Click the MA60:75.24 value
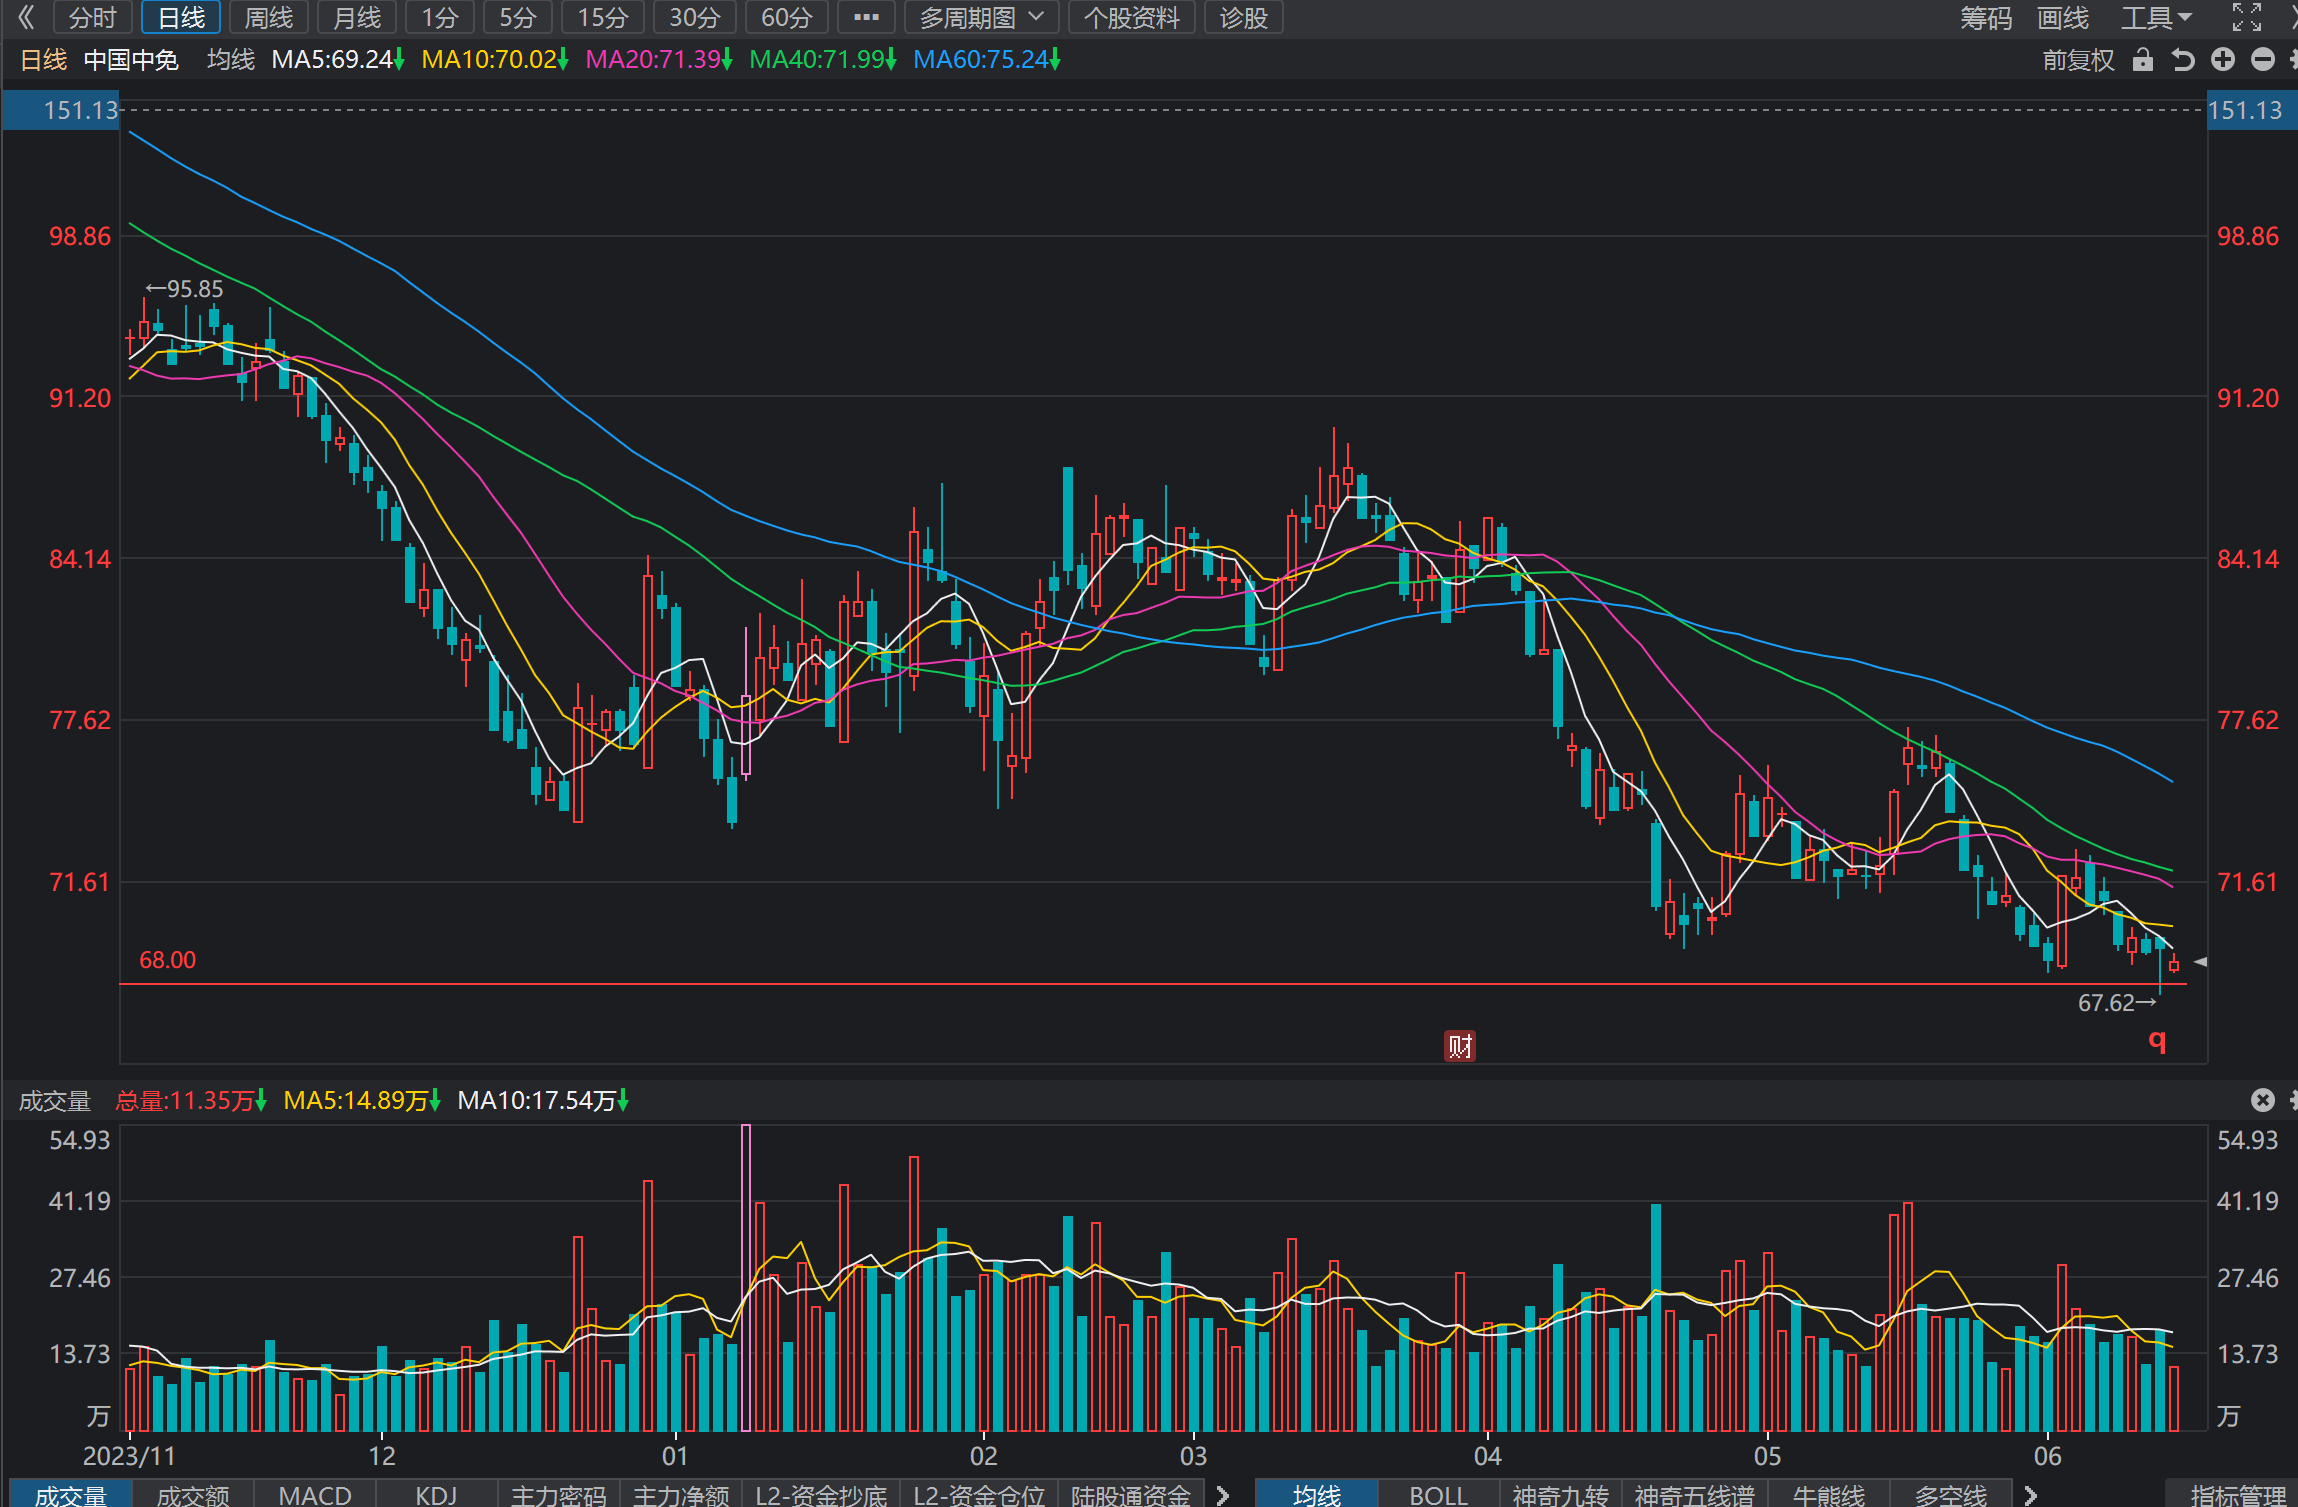The height and width of the screenshot is (1507, 2298). 986,60
